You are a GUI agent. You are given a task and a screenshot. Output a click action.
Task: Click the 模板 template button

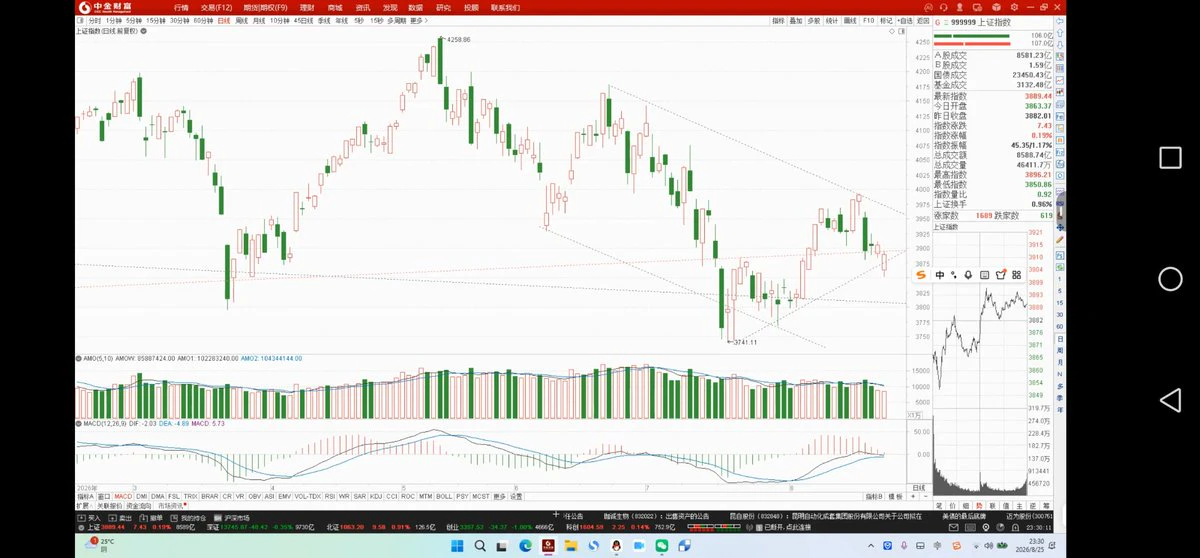pyautogui.click(x=894, y=496)
